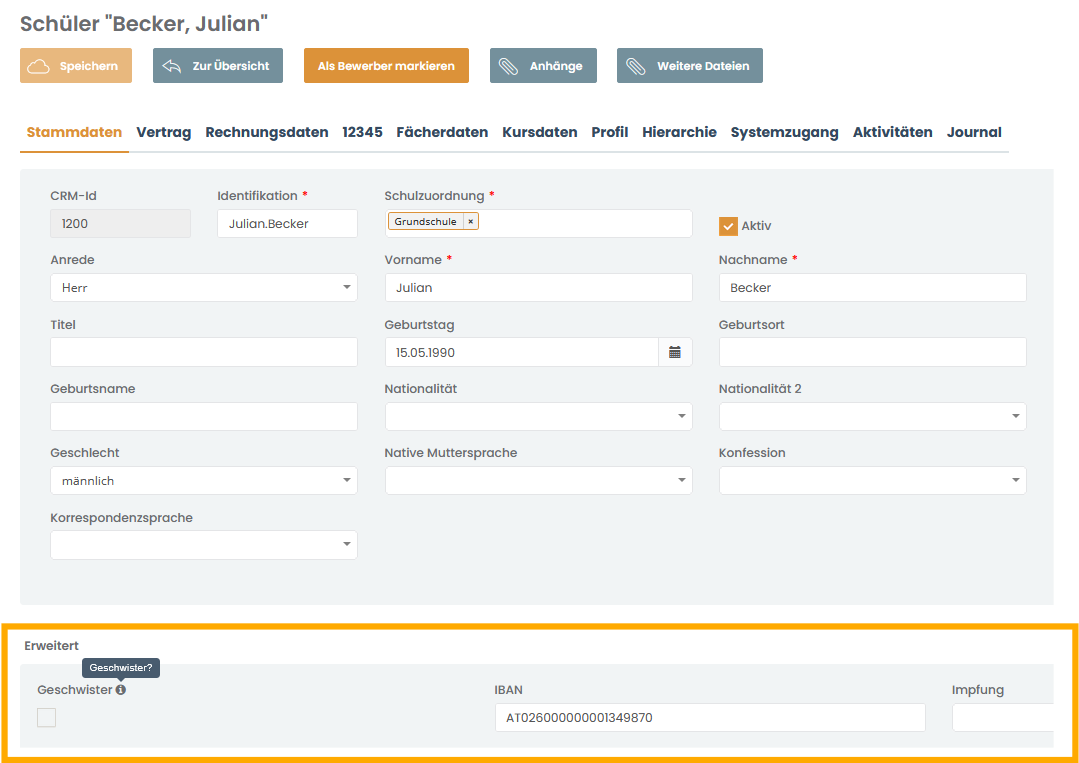Click the back arrow icon on Zur Übersicht
1079x763 pixels.
coord(171,66)
